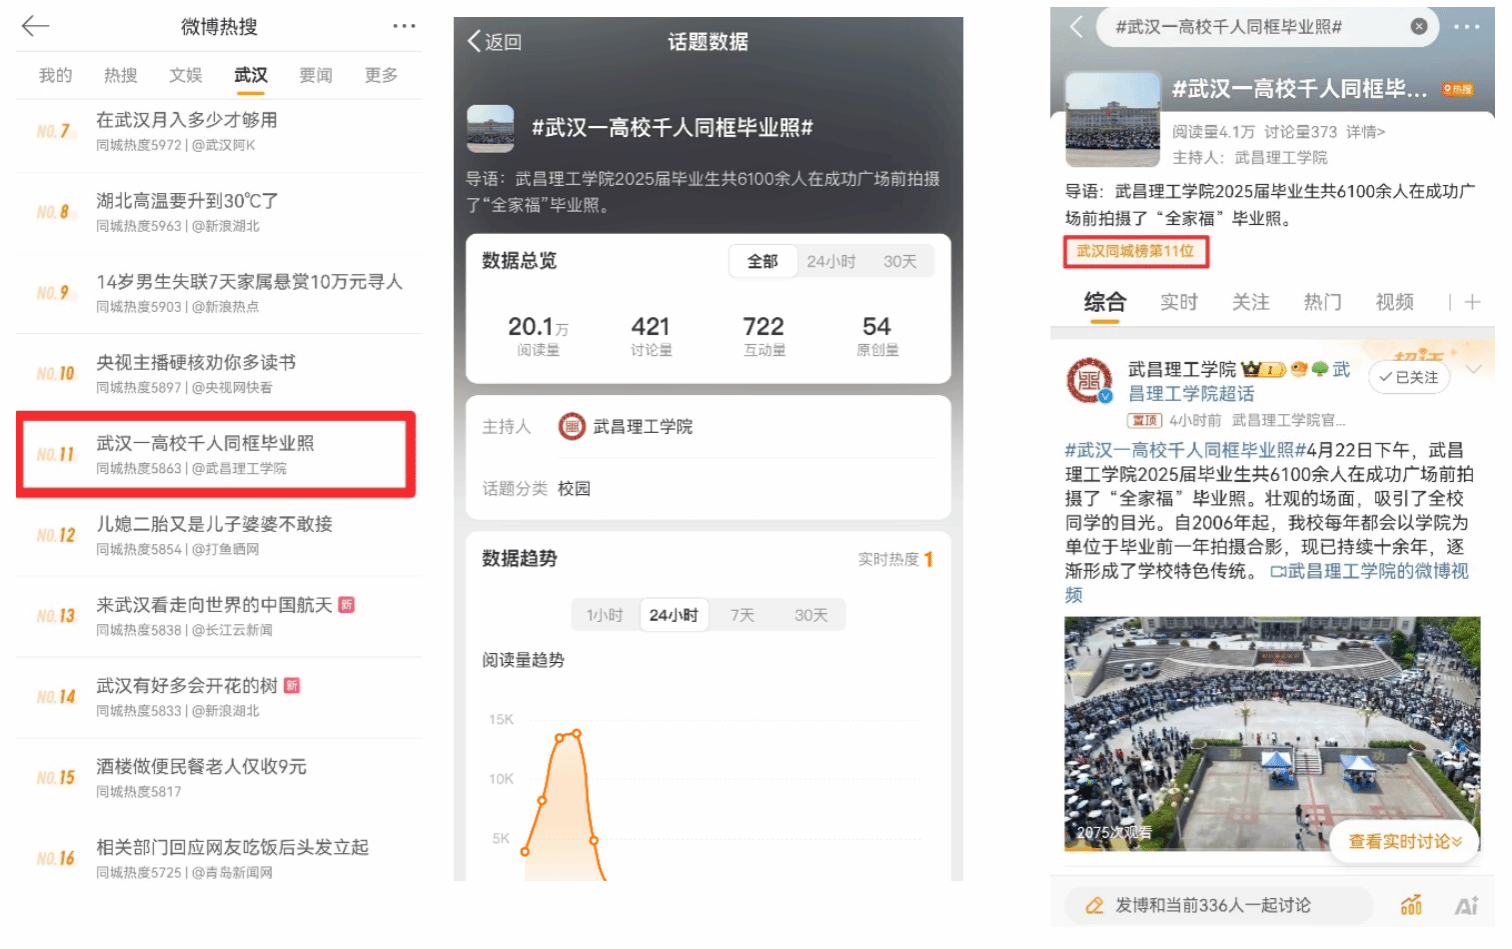
Task: Select 30天 in 数据总览 range
Action: point(899,261)
